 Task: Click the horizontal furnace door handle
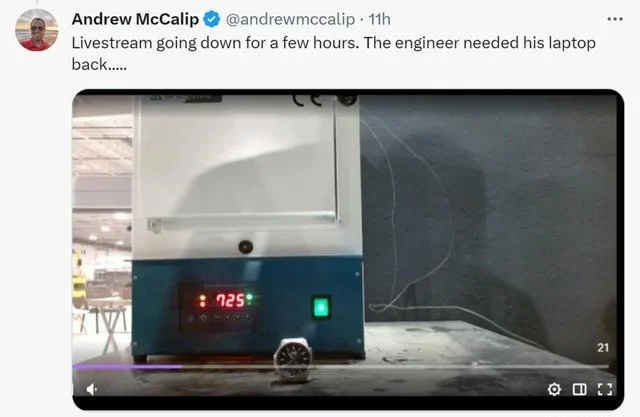(243, 222)
